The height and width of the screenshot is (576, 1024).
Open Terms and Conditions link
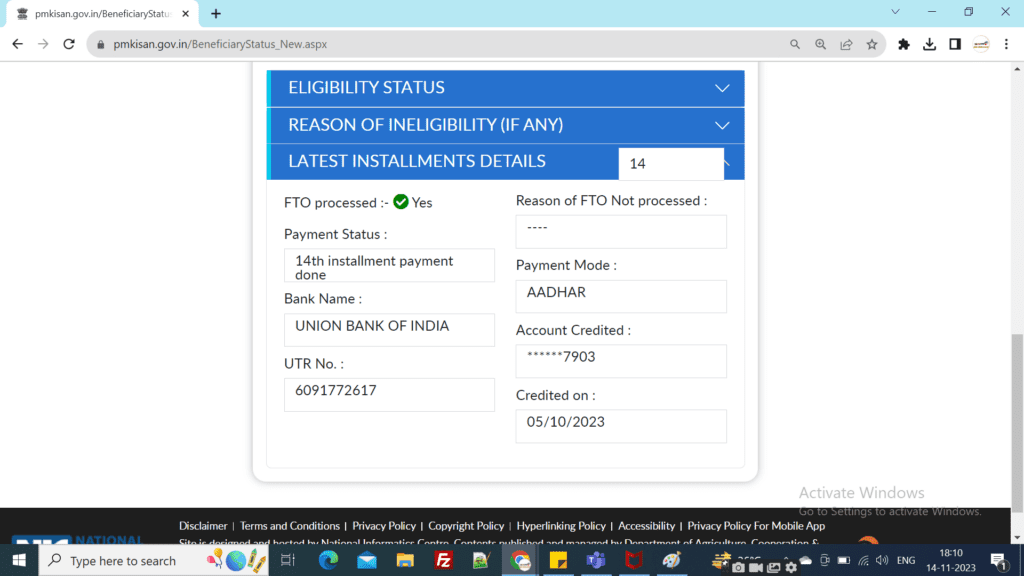coord(290,526)
